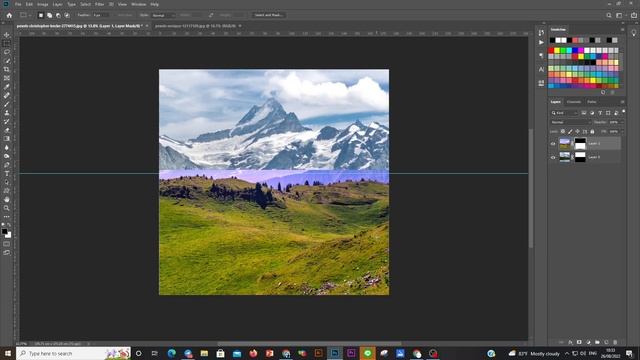Switch to the Paths tab
Image resolution: width=640 pixels, height=360 pixels.
pos(592,102)
